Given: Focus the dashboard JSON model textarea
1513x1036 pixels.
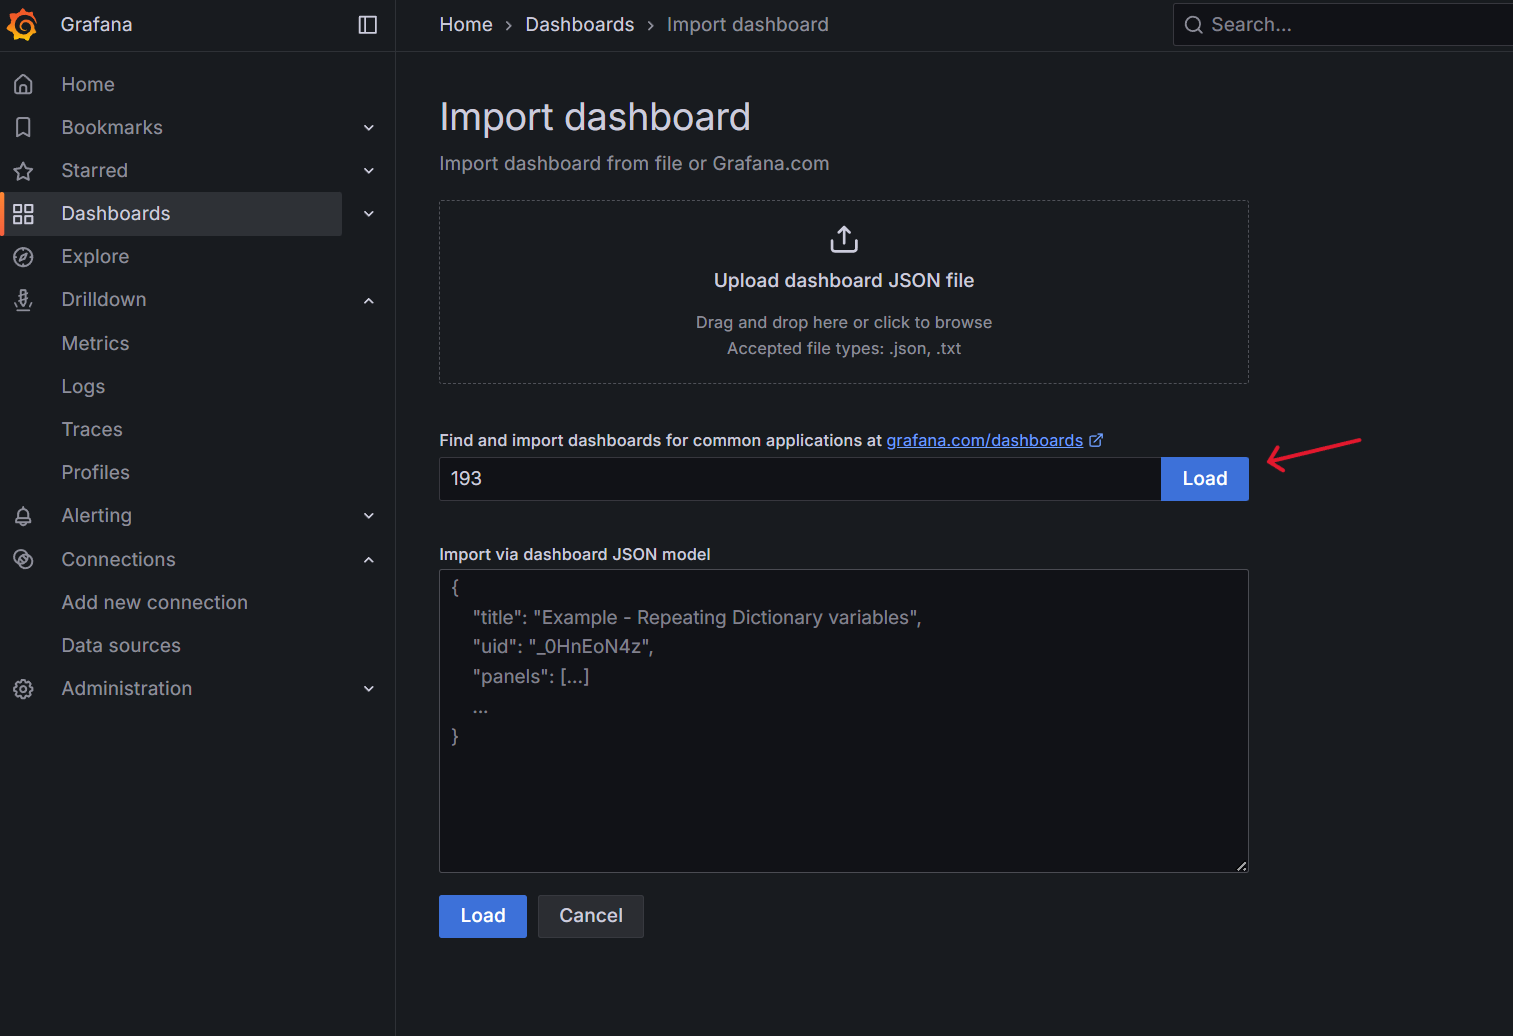Looking at the screenshot, I should [x=844, y=721].
